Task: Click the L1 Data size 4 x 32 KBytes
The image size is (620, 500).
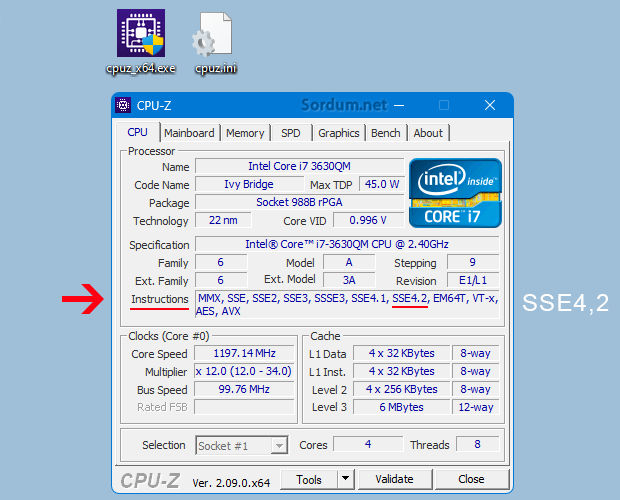Action: click(x=401, y=353)
